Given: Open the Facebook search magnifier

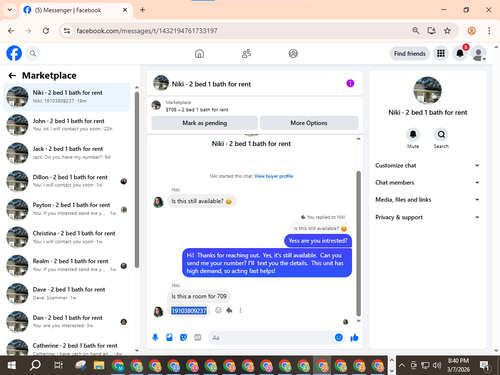Looking at the screenshot, I should [x=33, y=53].
